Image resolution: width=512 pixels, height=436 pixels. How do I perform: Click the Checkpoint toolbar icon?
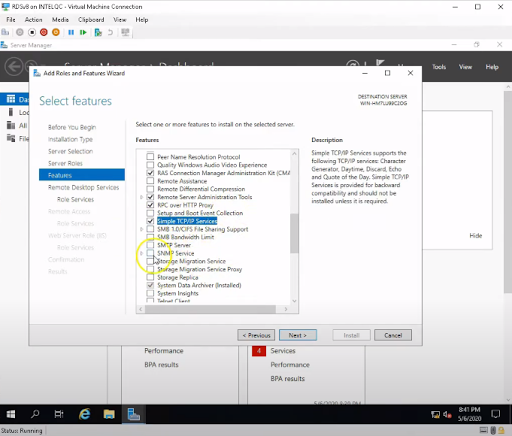coord(98,32)
